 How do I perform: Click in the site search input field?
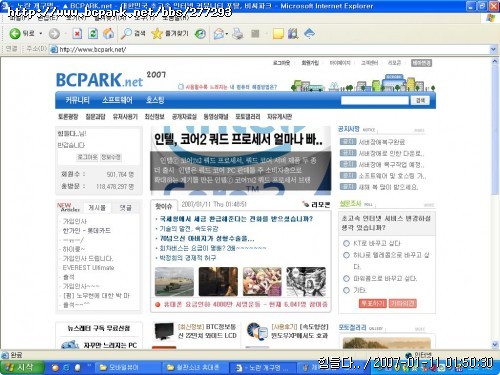(375, 100)
